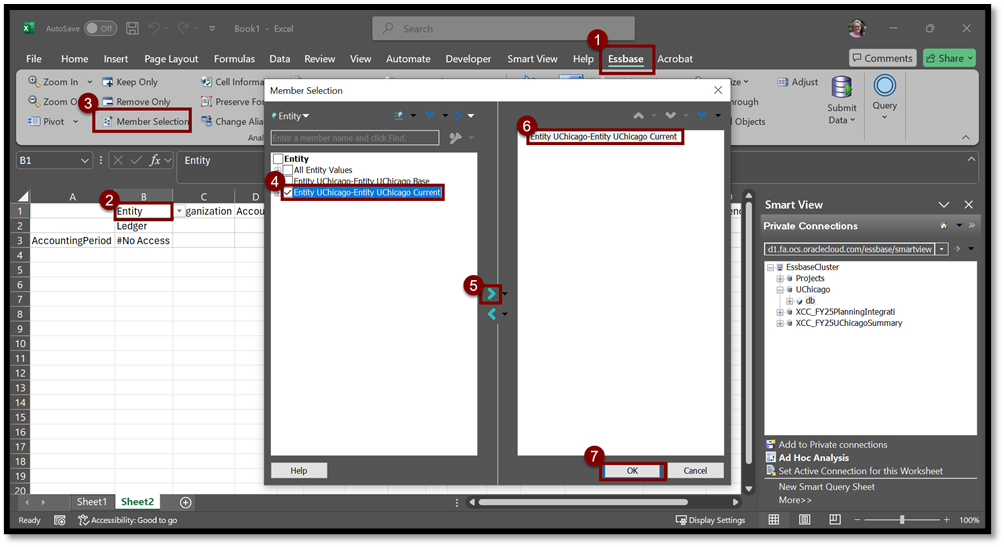Click the blue filter icon in the members pane
Viewport: 1004px width, 547px height.
tap(430, 115)
